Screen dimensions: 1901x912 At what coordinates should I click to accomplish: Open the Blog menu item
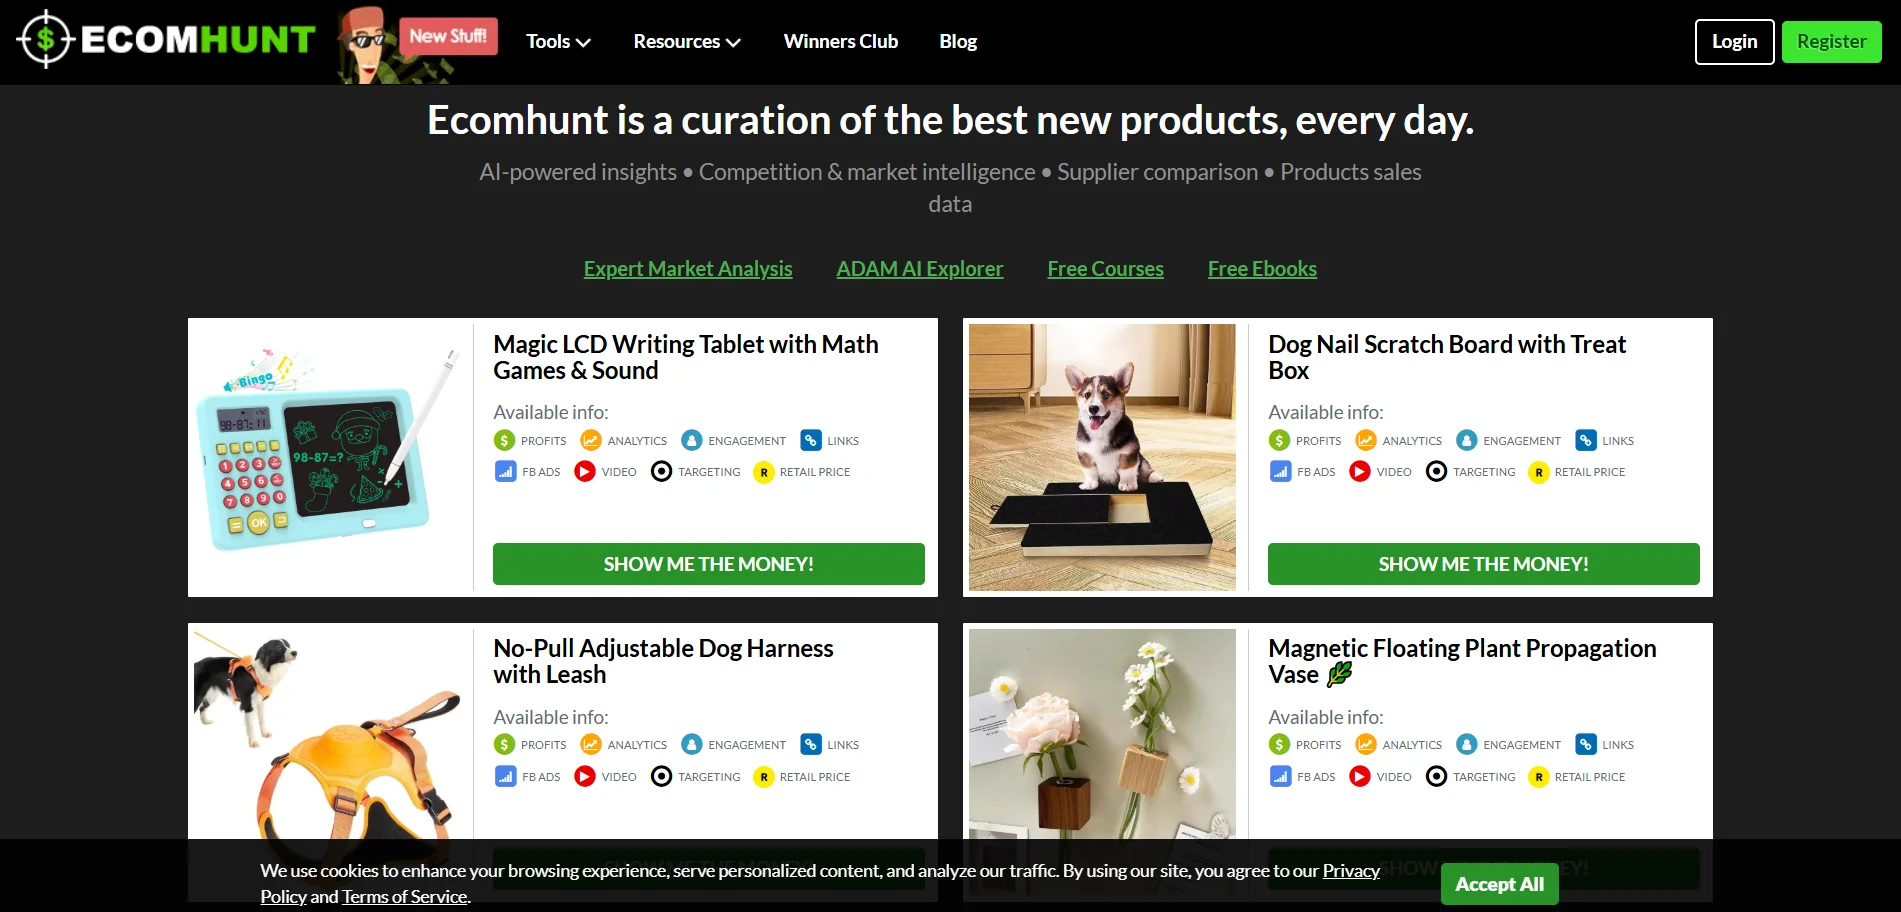click(x=958, y=42)
